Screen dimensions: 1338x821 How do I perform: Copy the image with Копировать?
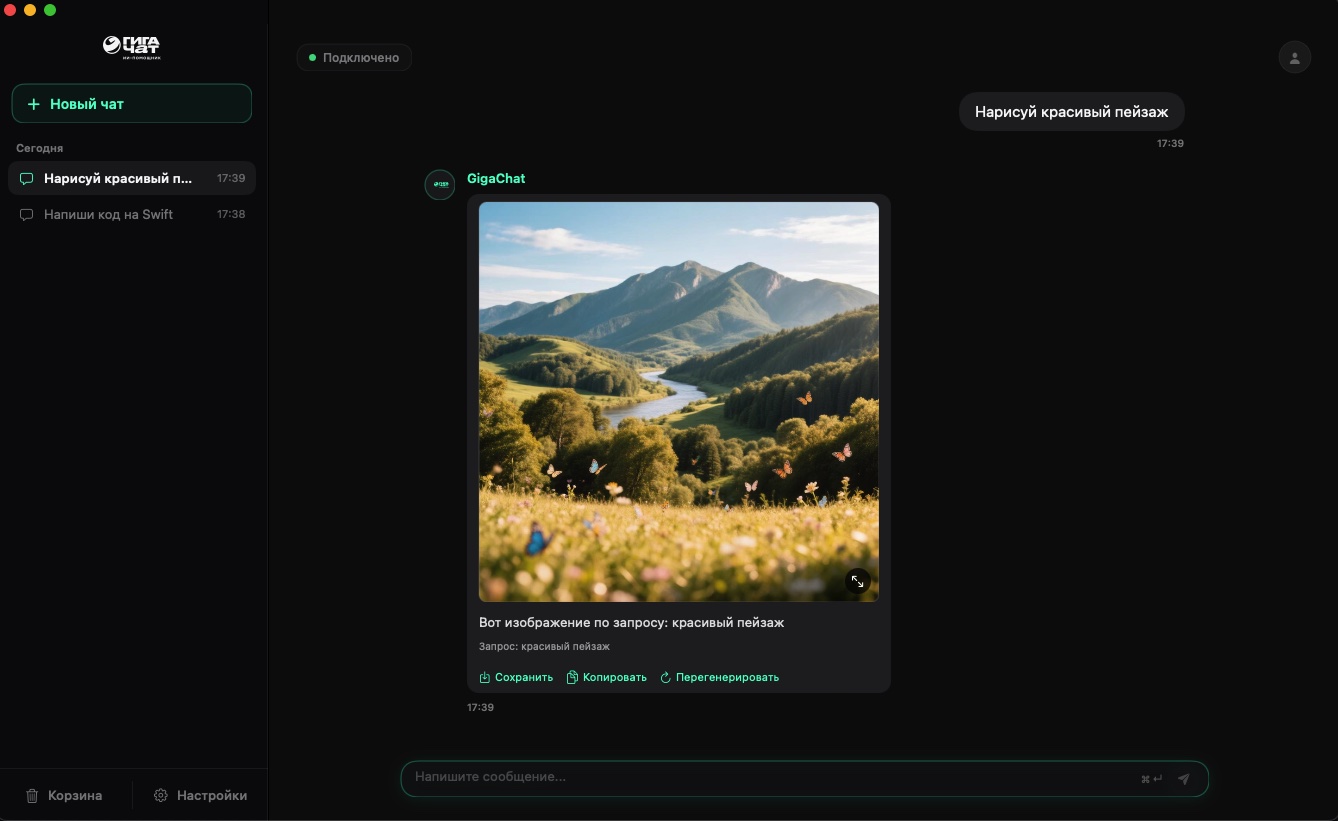(607, 677)
